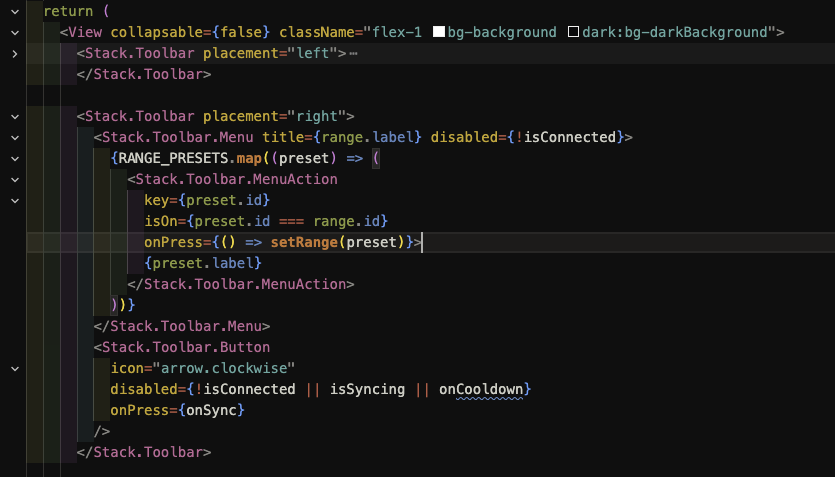The width and height of the screenshot is (835, 477).
Task: Click the "title" attribute on Stack.Toolbar.Menu
Action: click(283, 137)
